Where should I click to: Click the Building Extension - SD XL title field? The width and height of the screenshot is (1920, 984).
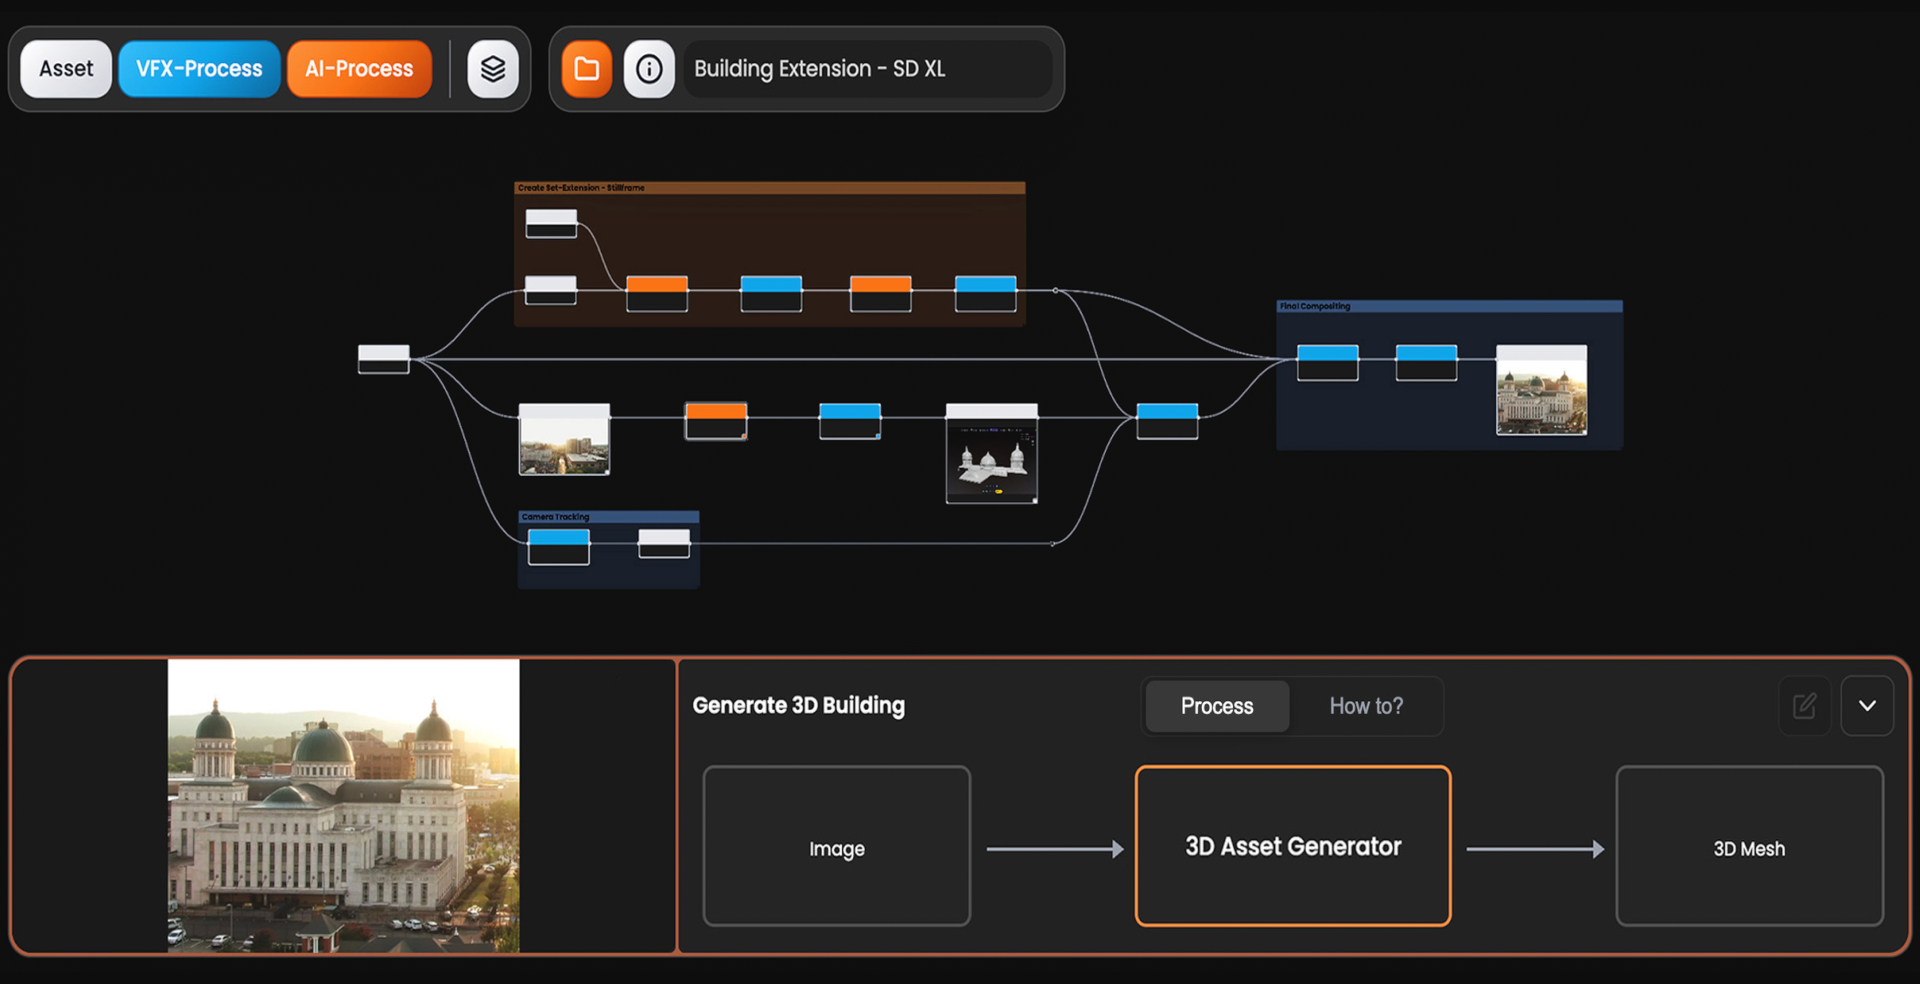tap(866, 69)
